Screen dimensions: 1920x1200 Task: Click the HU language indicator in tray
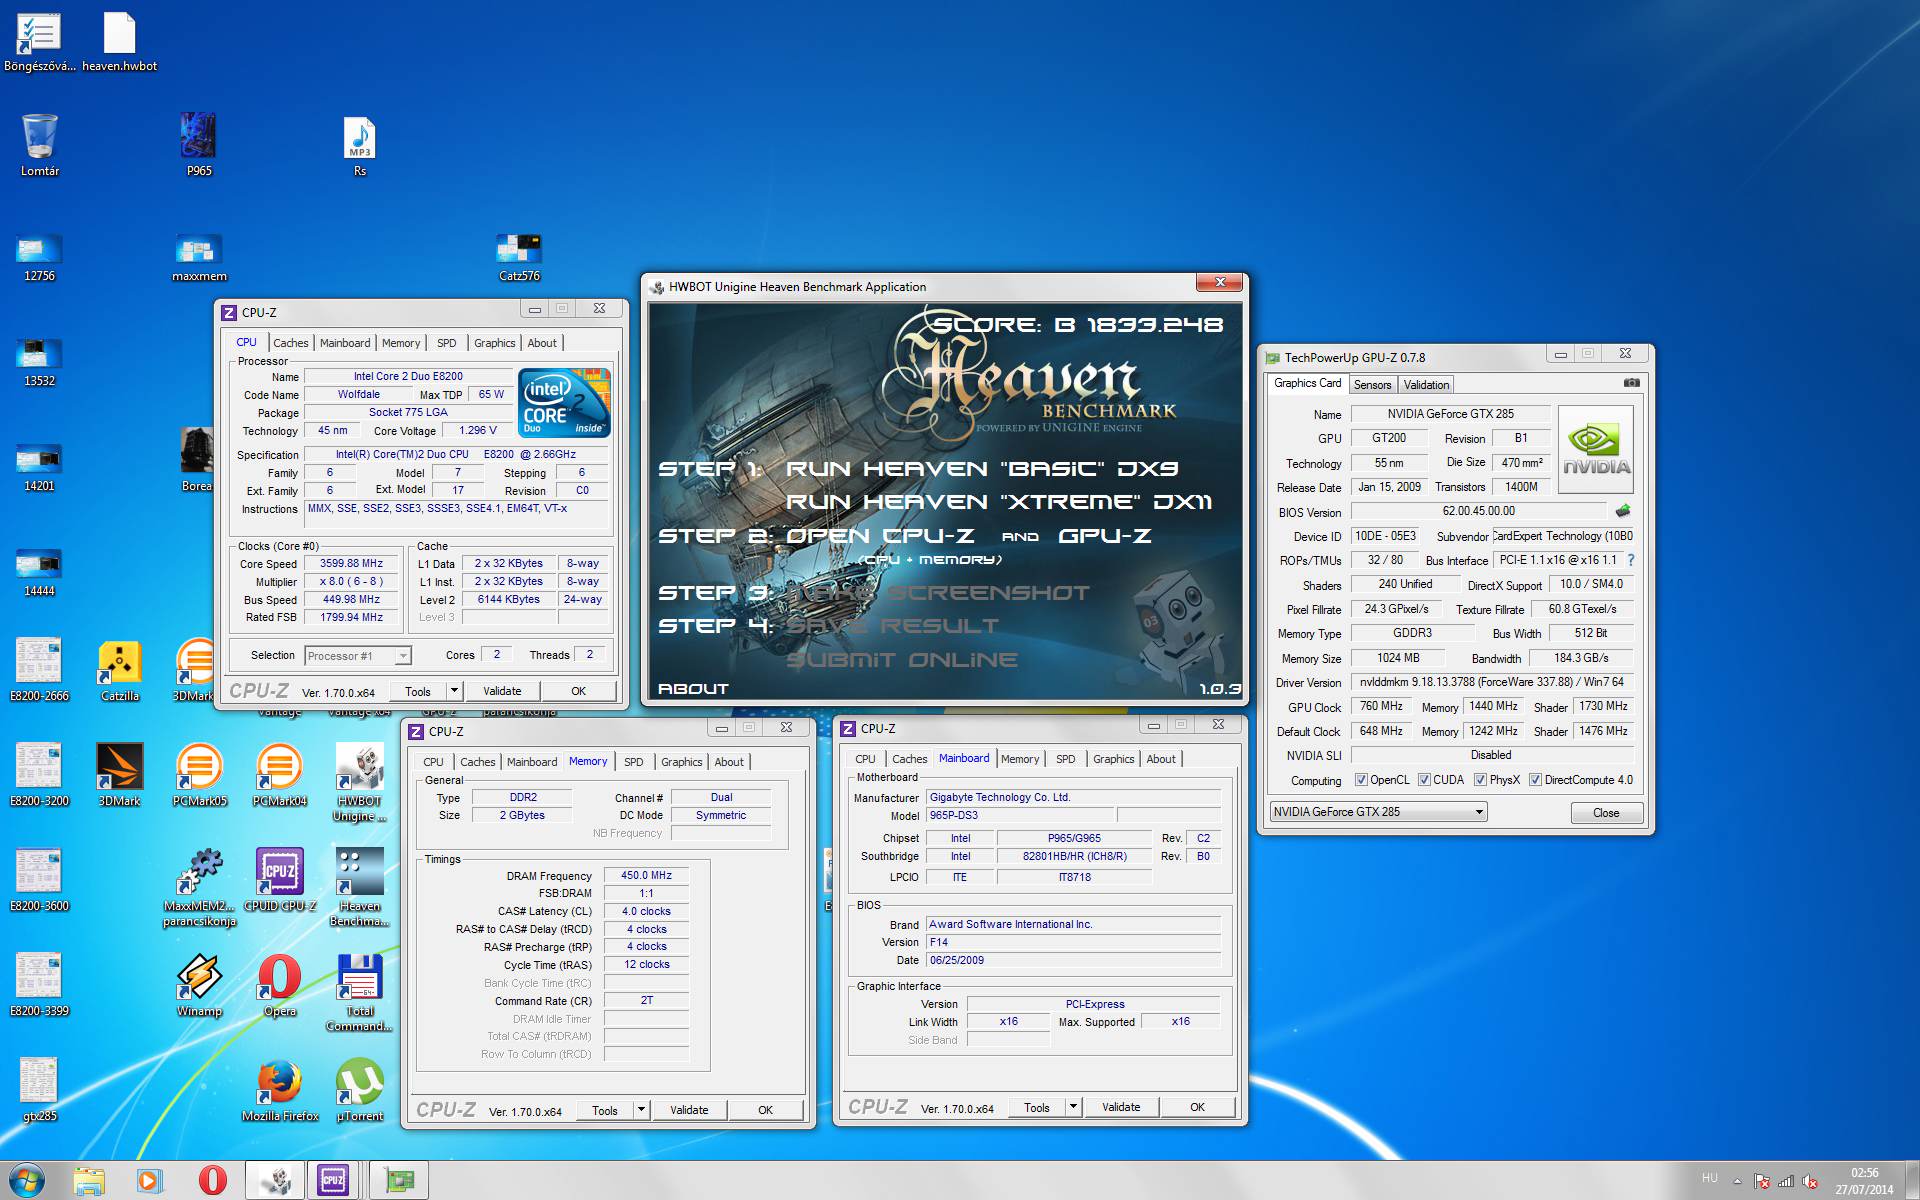1709,1179
